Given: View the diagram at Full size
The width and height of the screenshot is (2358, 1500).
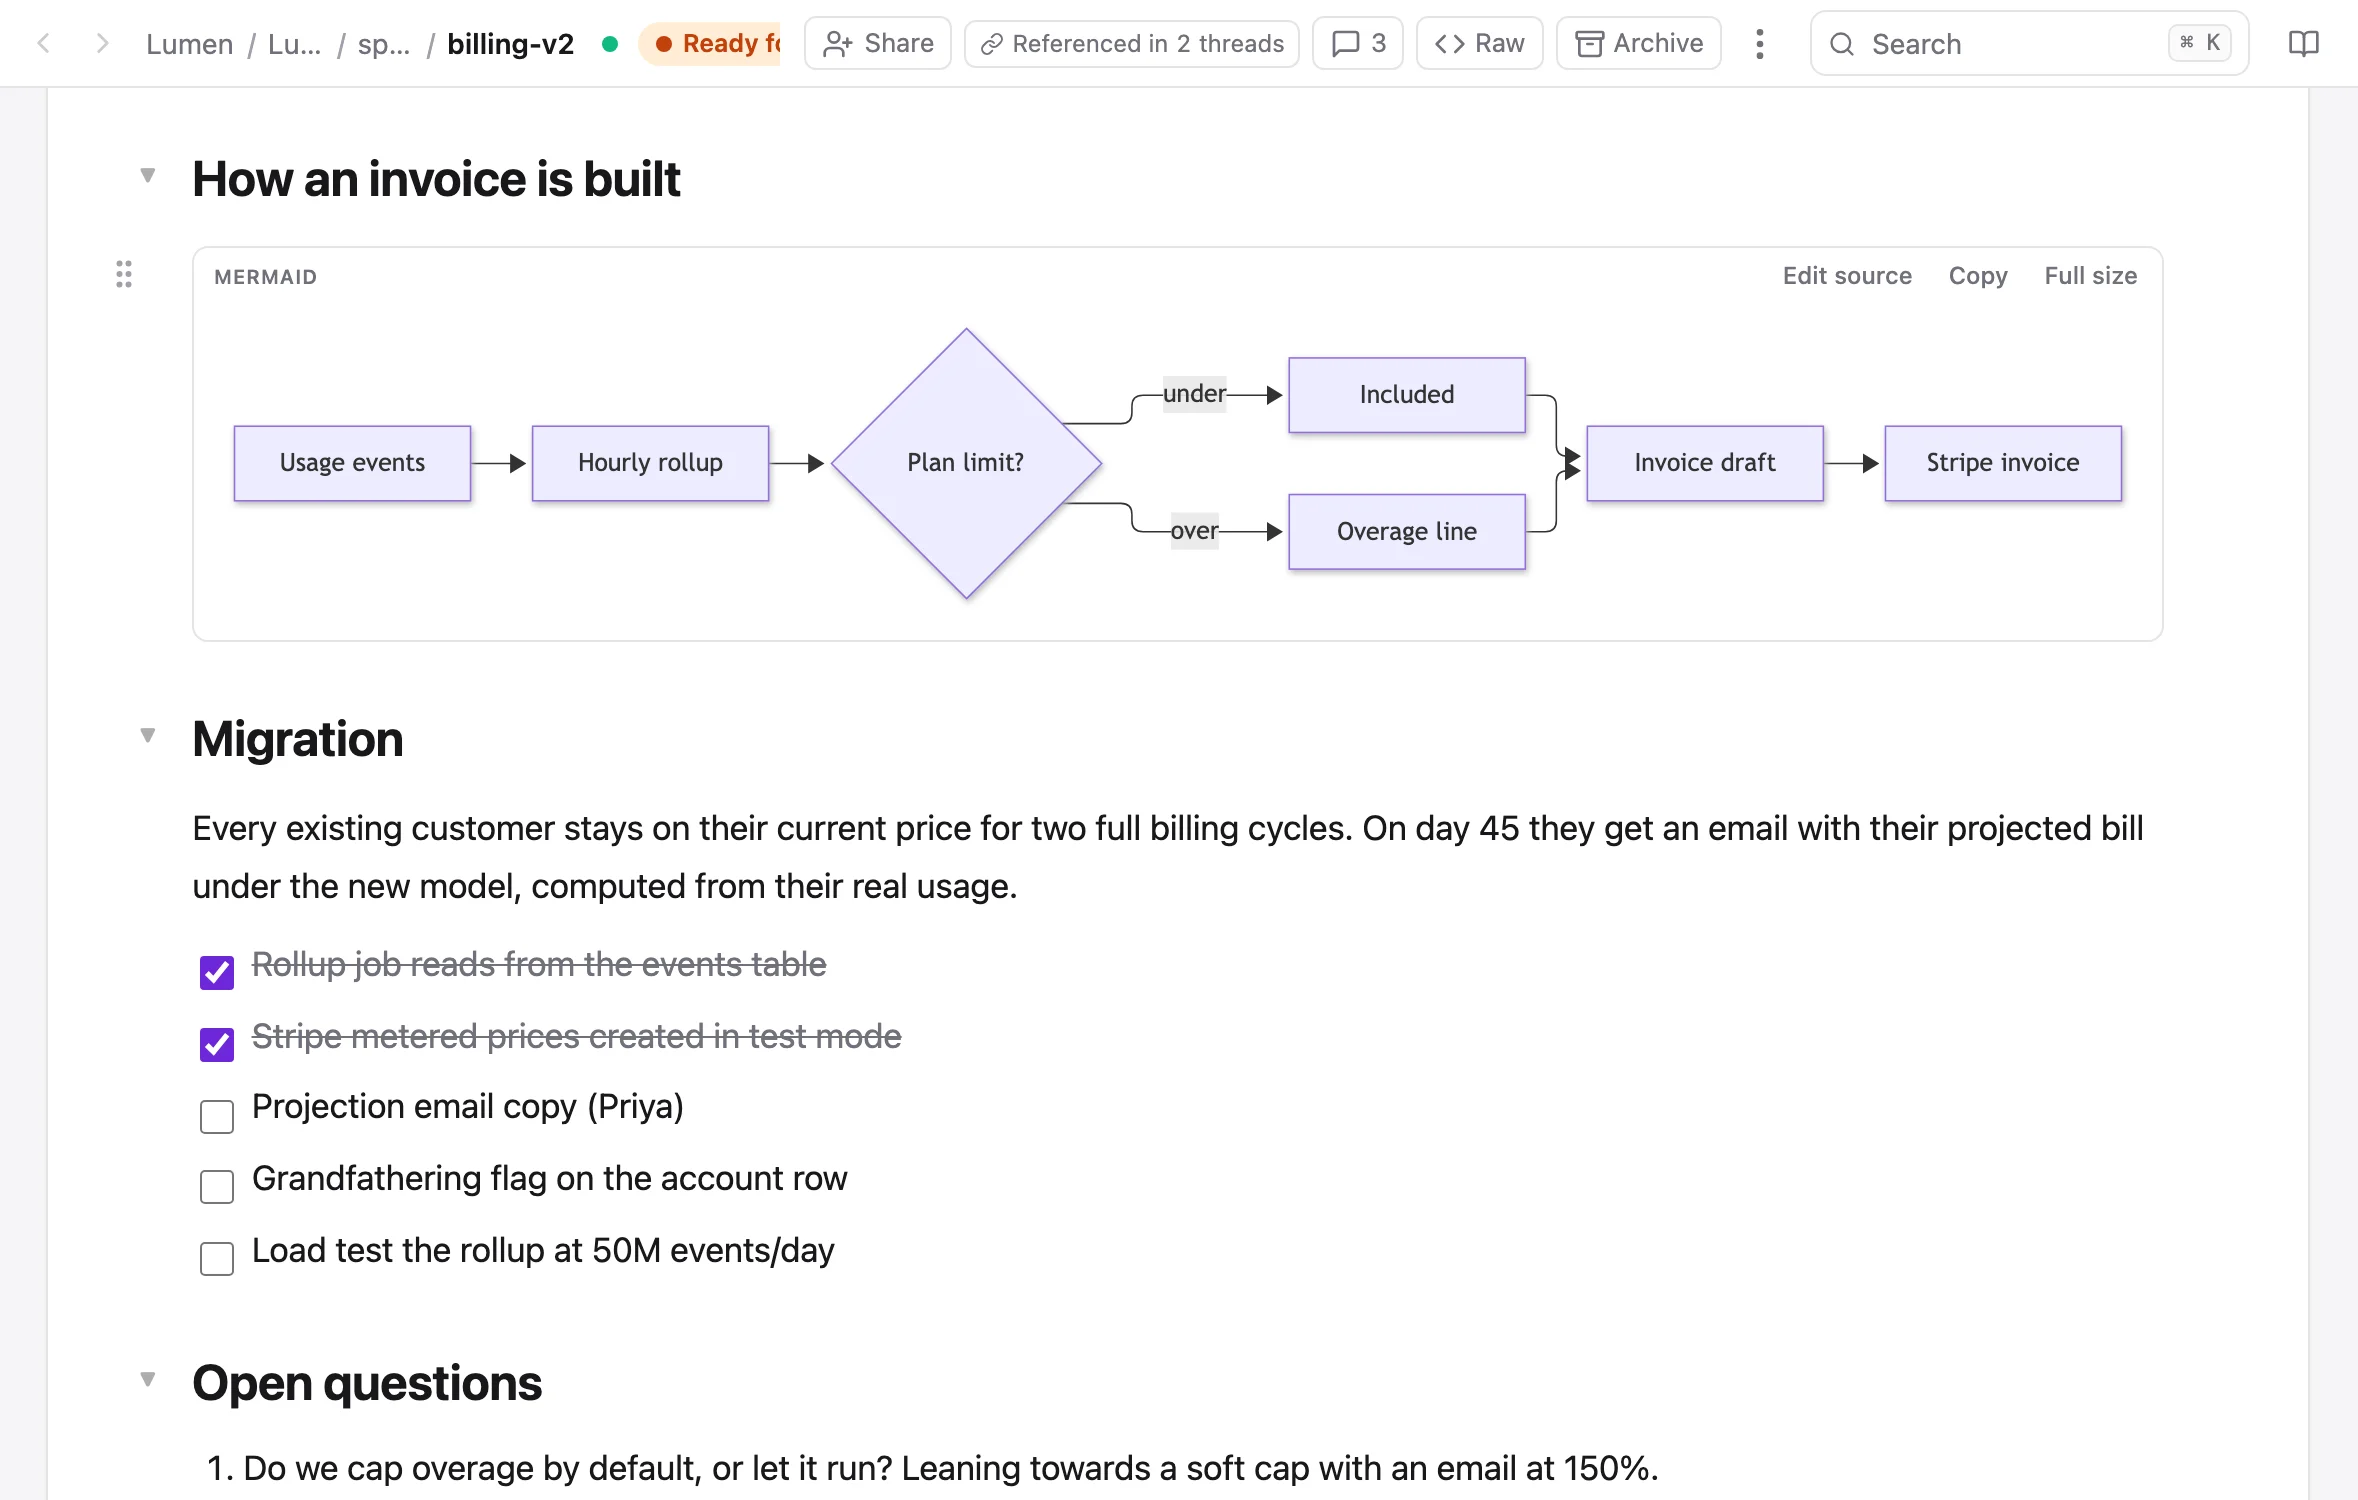Looking at the screenshot, I should (2090, 276).
